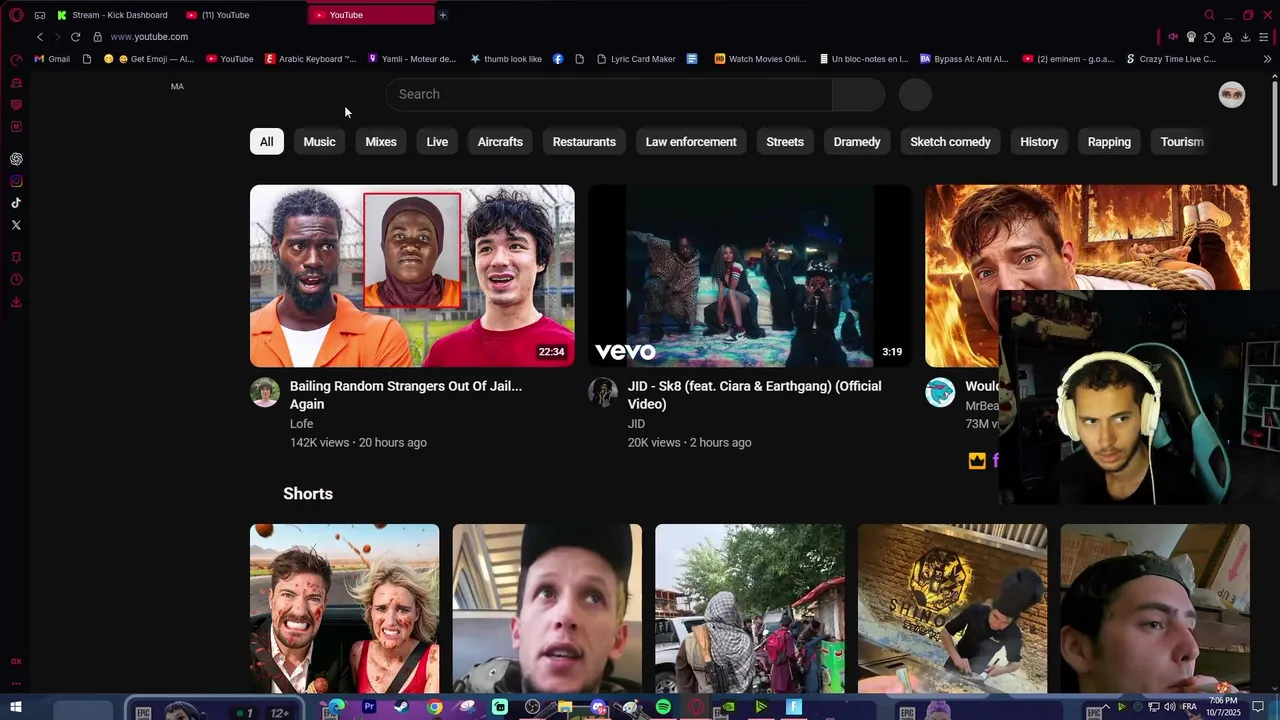Open the history clock icon in the sidebar
Image resolution: width=1280 pixels, height=720 pixels.
click(x=16, y=280)
